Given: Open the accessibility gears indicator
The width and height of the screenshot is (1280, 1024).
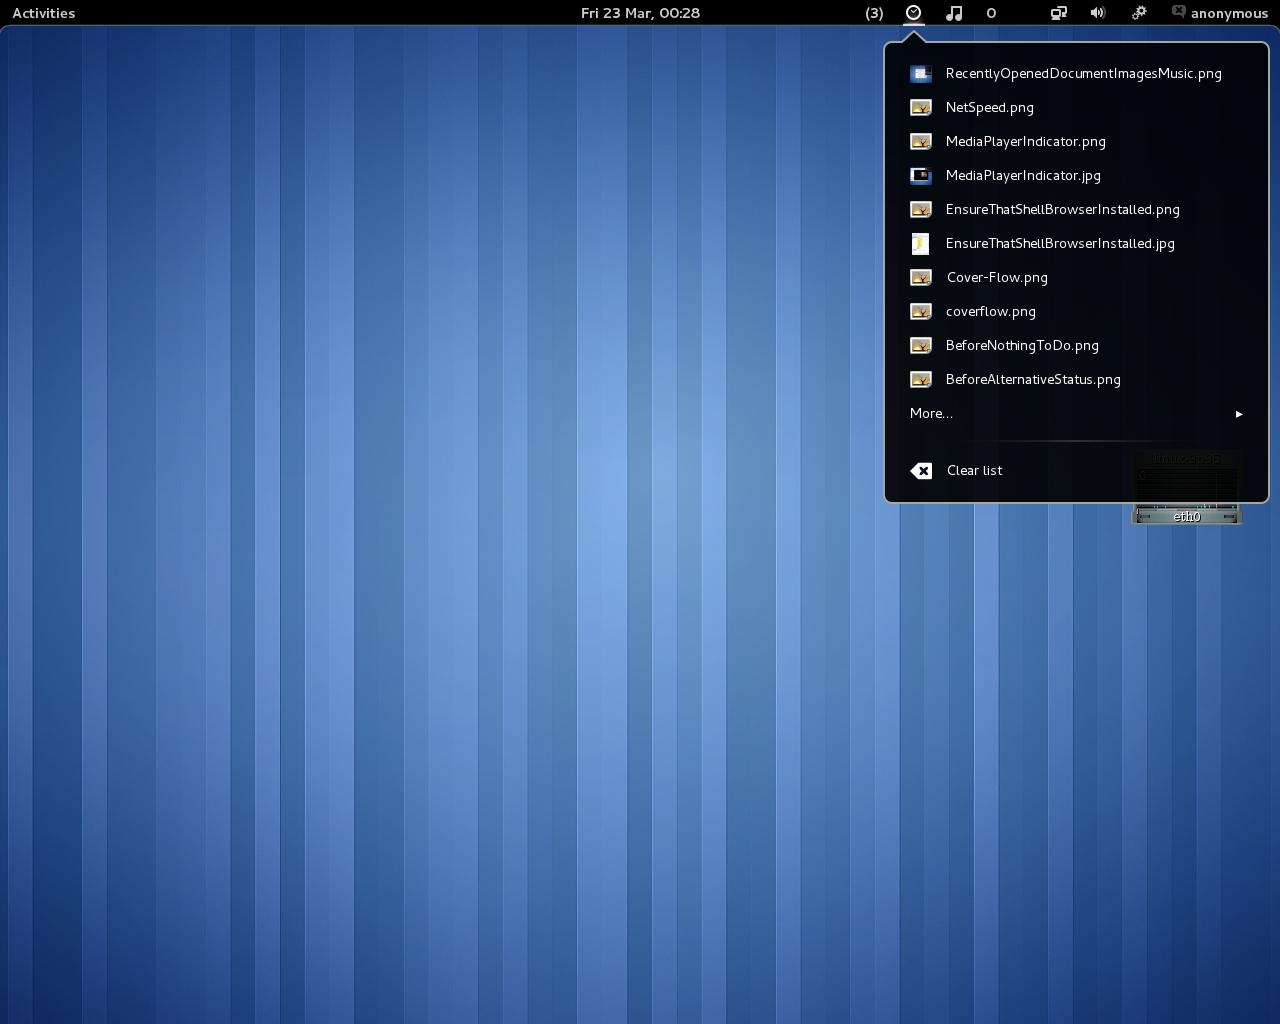Looking at the screenshot, I should tap(1139, 13).
